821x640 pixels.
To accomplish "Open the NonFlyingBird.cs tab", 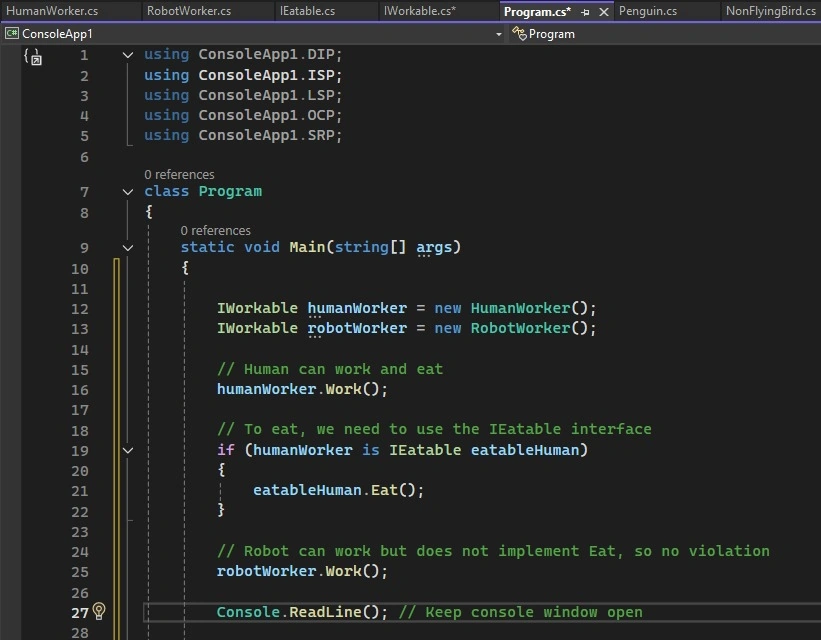I will (771, 11).
